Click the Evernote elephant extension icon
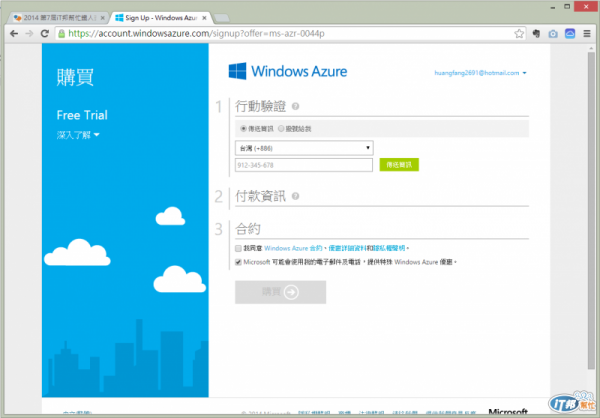Viewport: 600px width, 418px height. click(536, 34)
